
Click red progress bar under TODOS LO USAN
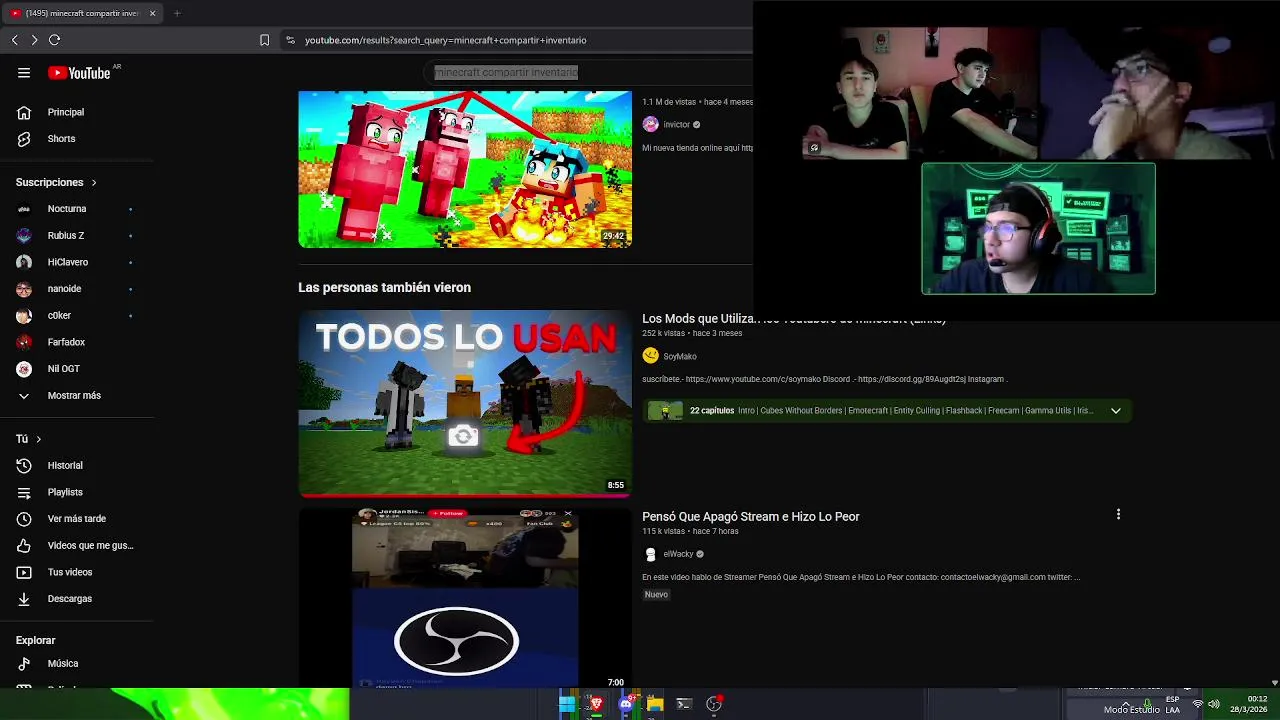(x=465, y=494)
